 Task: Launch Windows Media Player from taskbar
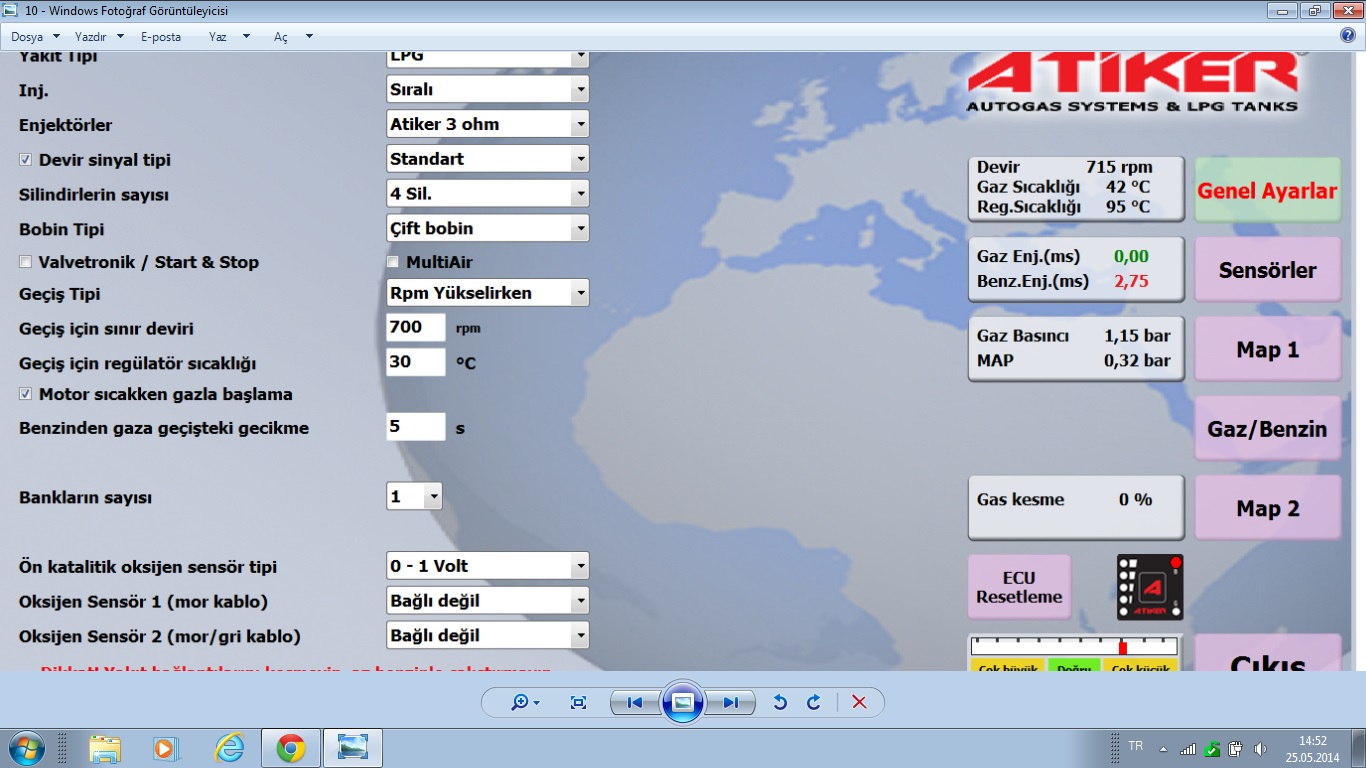pos(165,748)
